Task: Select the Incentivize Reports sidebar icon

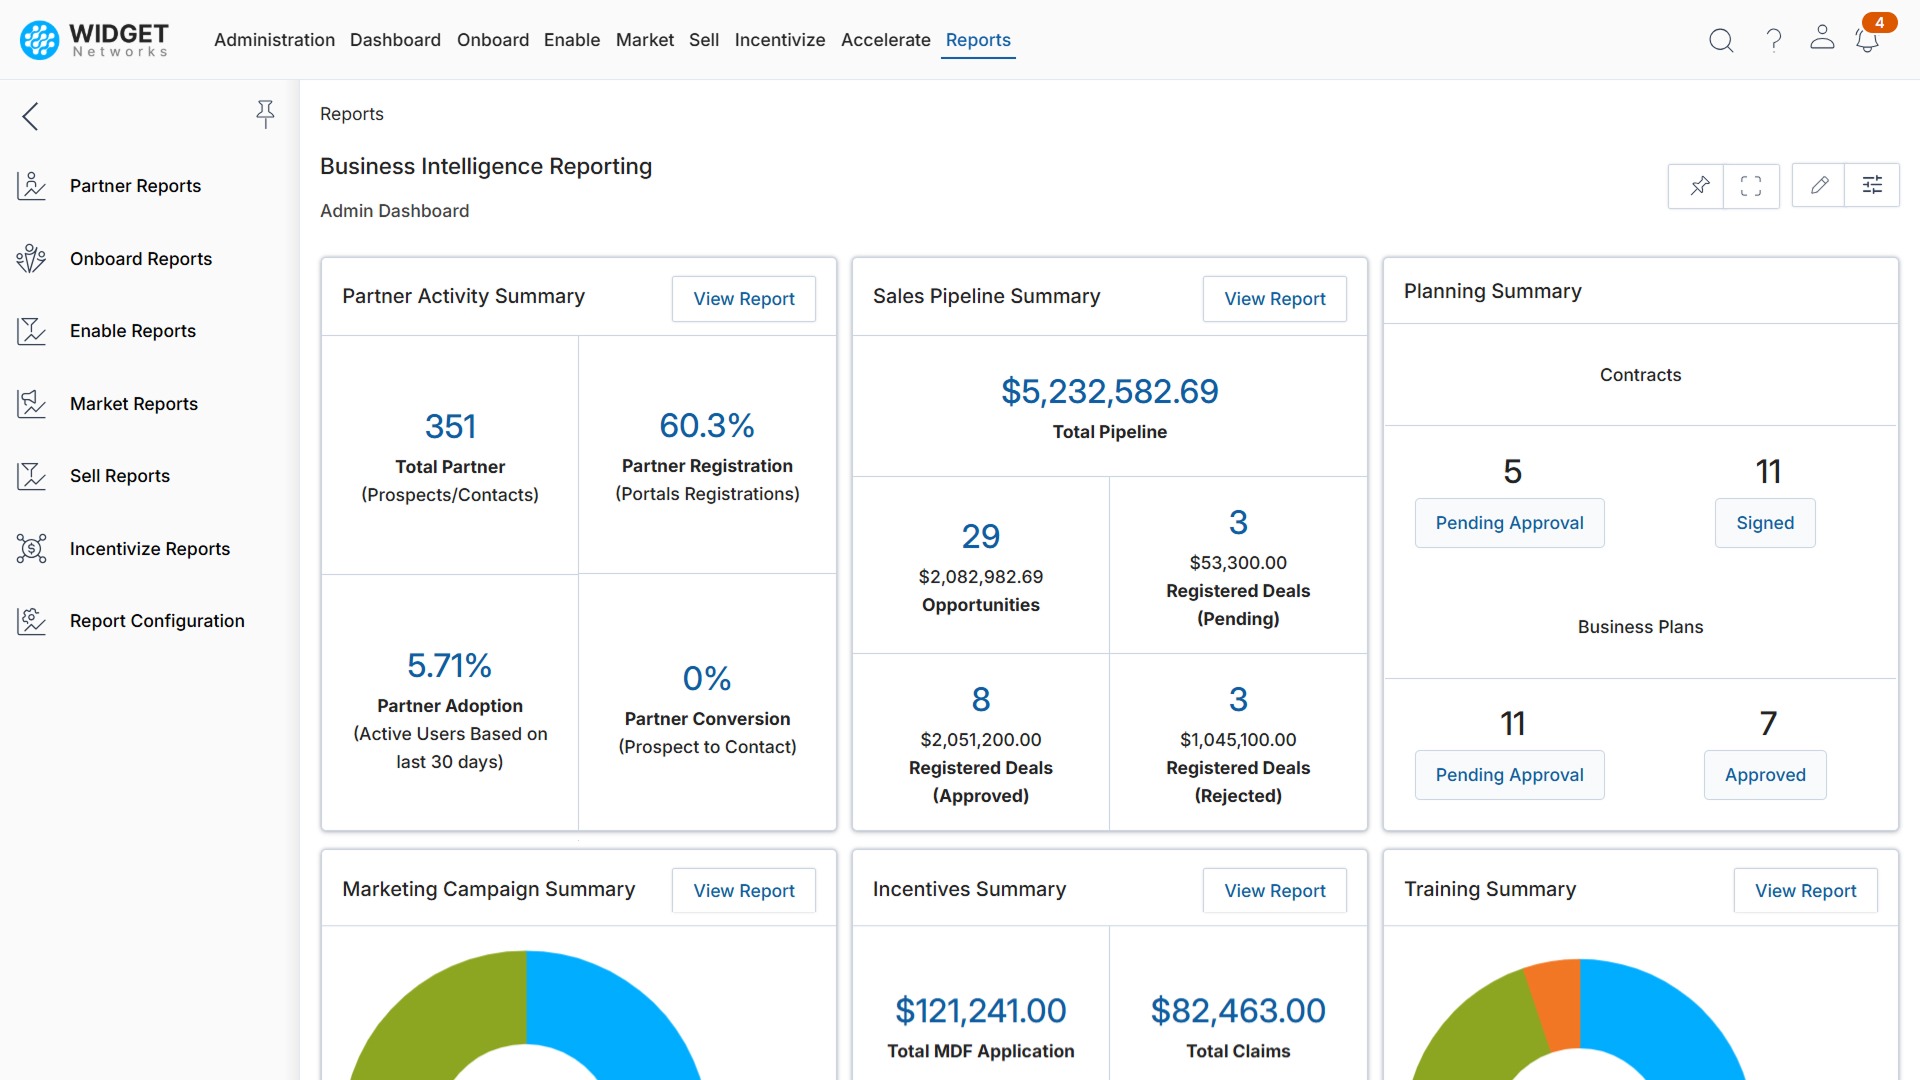Action: tap(31, 548)
